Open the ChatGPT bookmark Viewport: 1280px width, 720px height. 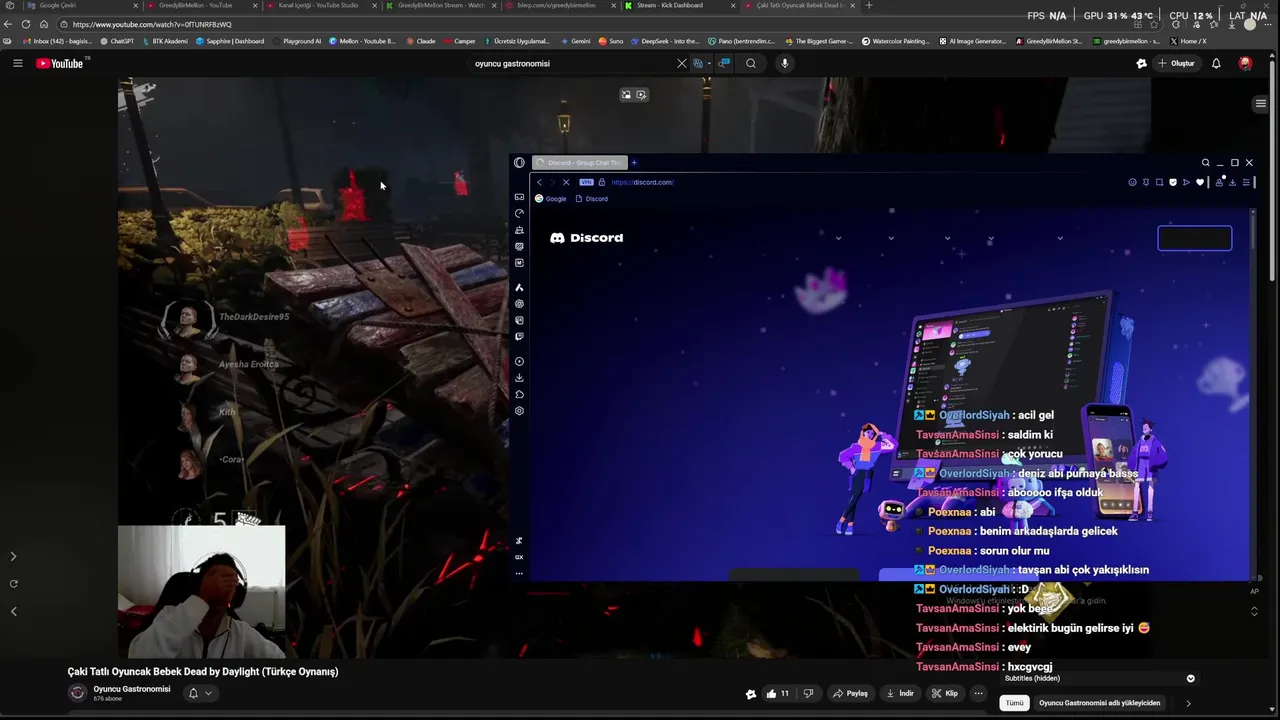[117, 41]
